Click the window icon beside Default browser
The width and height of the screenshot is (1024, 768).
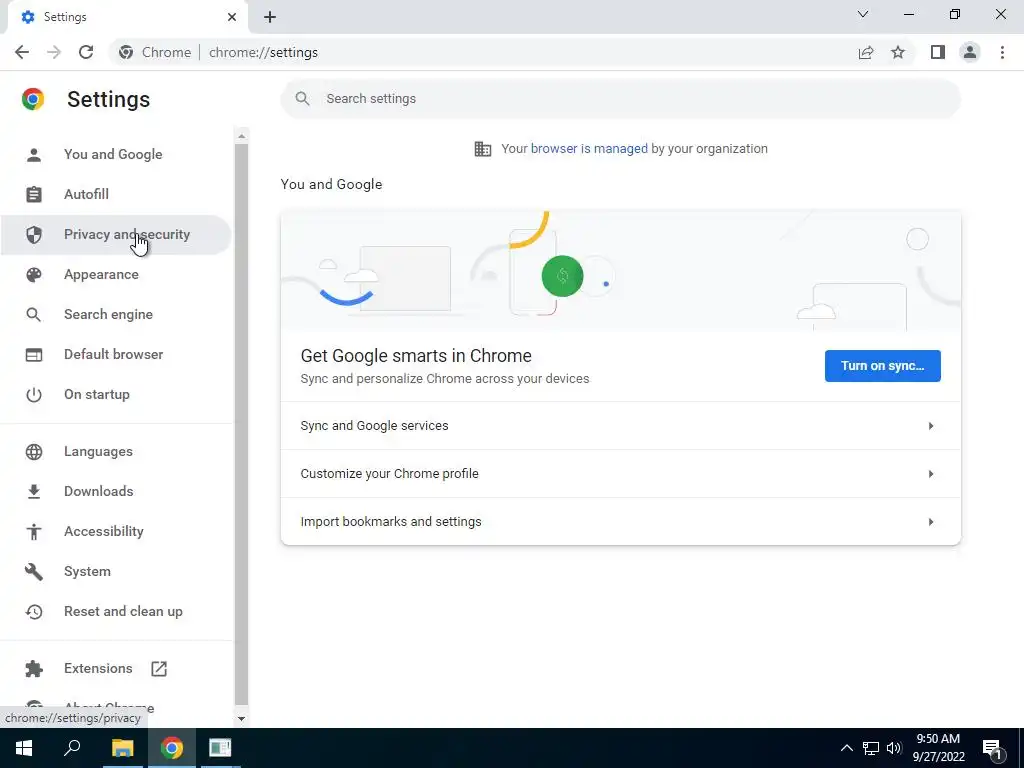pyautogui.click(x=33, y=355)
